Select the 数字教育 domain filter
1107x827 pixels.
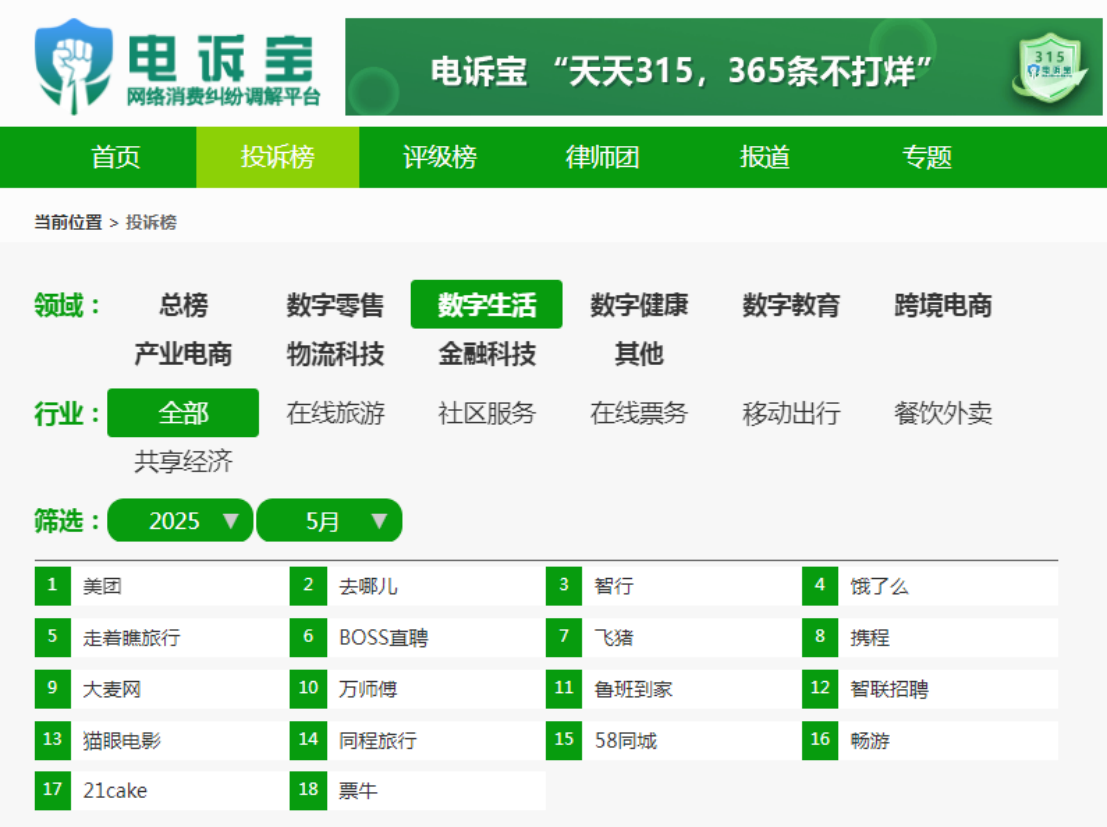(x=791, y=305)
